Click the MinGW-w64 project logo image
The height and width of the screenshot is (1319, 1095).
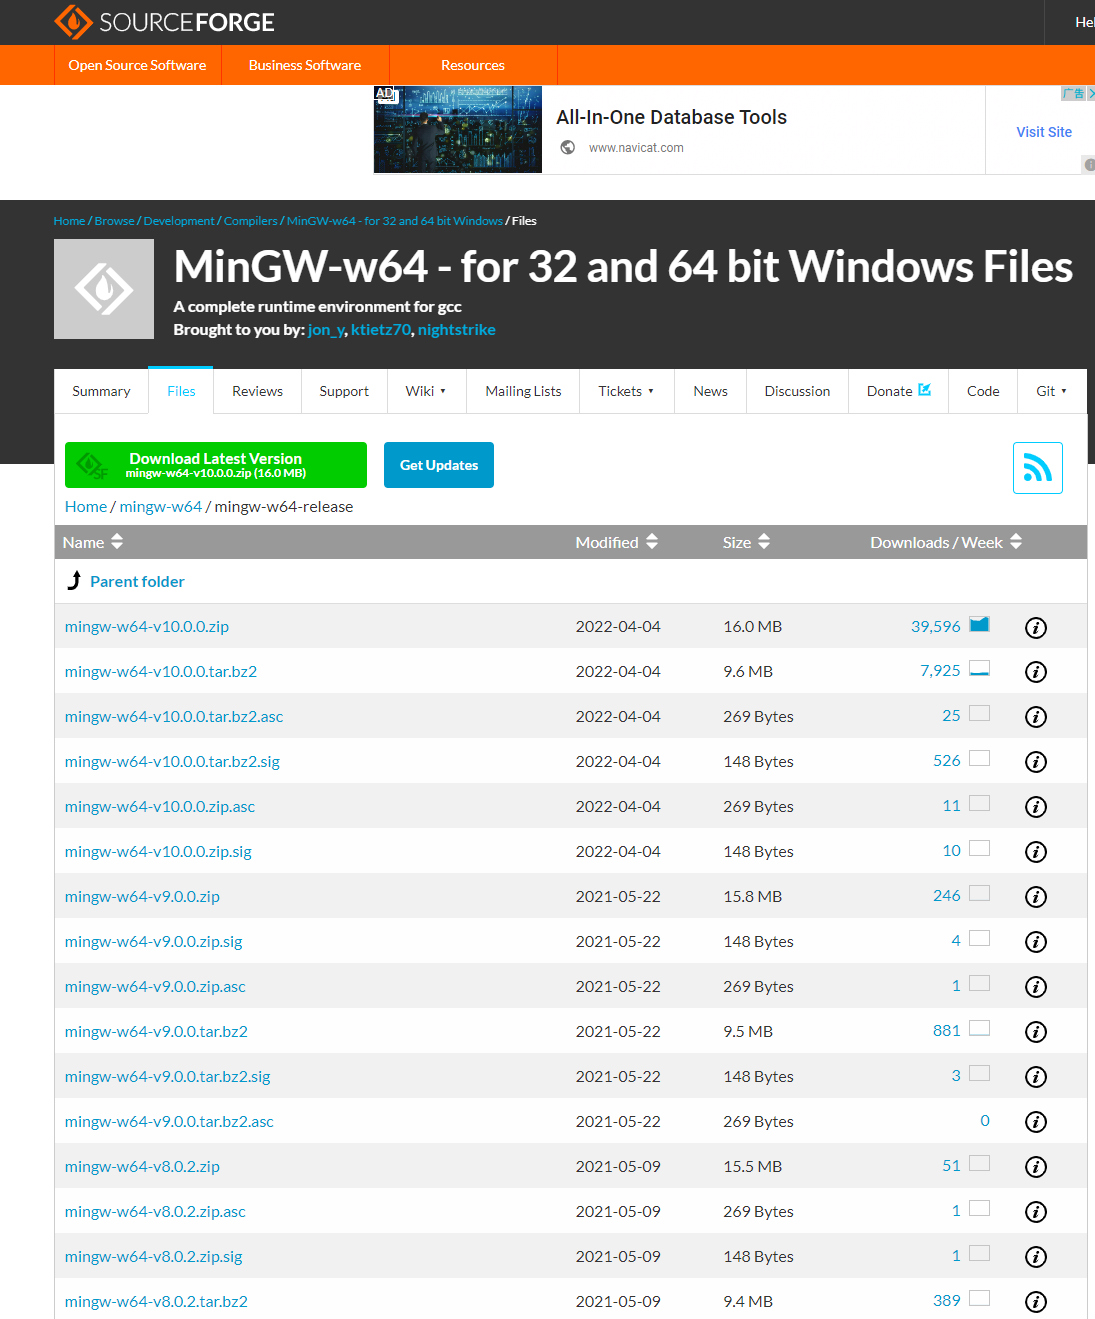tap(104, 289)
